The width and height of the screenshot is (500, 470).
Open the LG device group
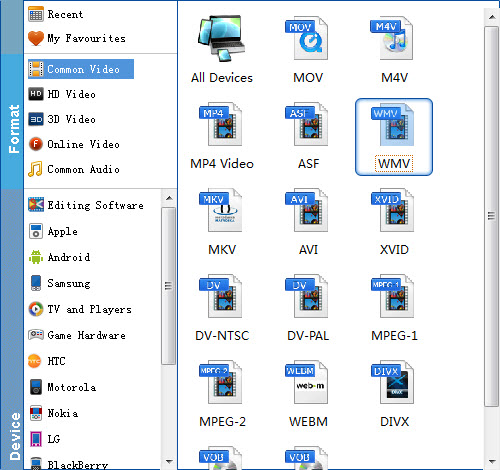click(44, 439)
